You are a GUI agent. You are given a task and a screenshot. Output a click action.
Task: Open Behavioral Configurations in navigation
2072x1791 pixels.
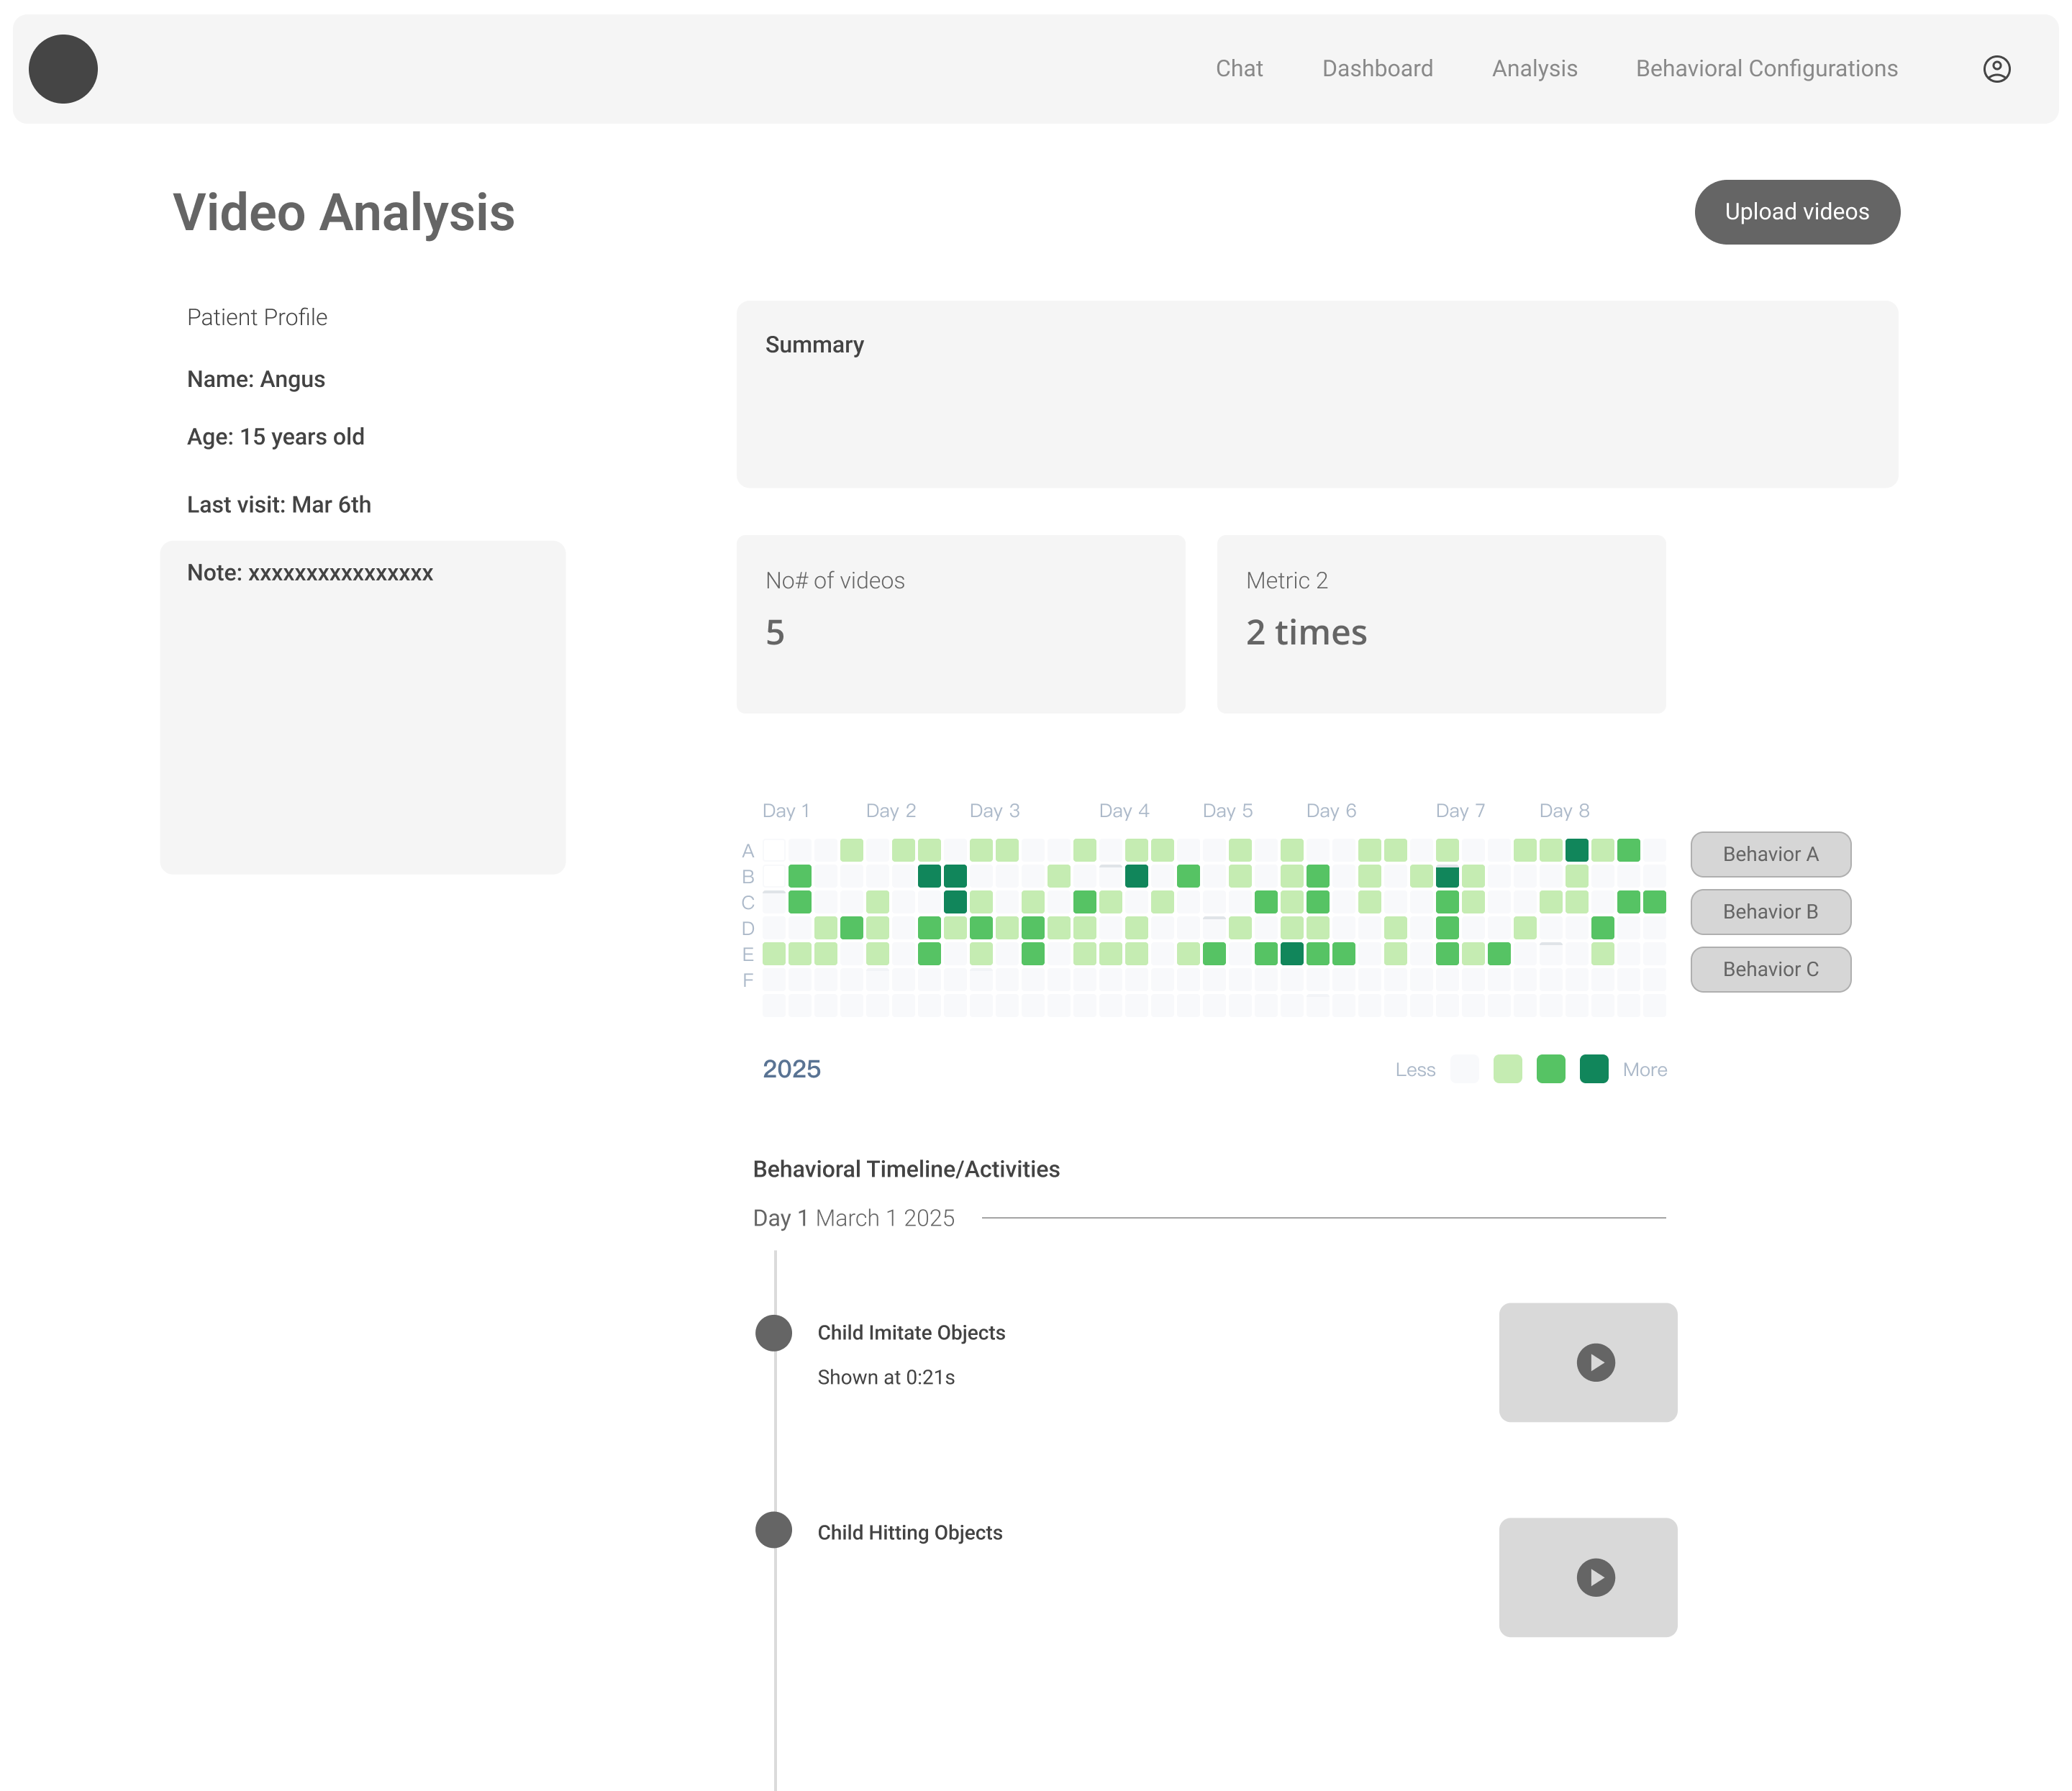(1765, 69)
